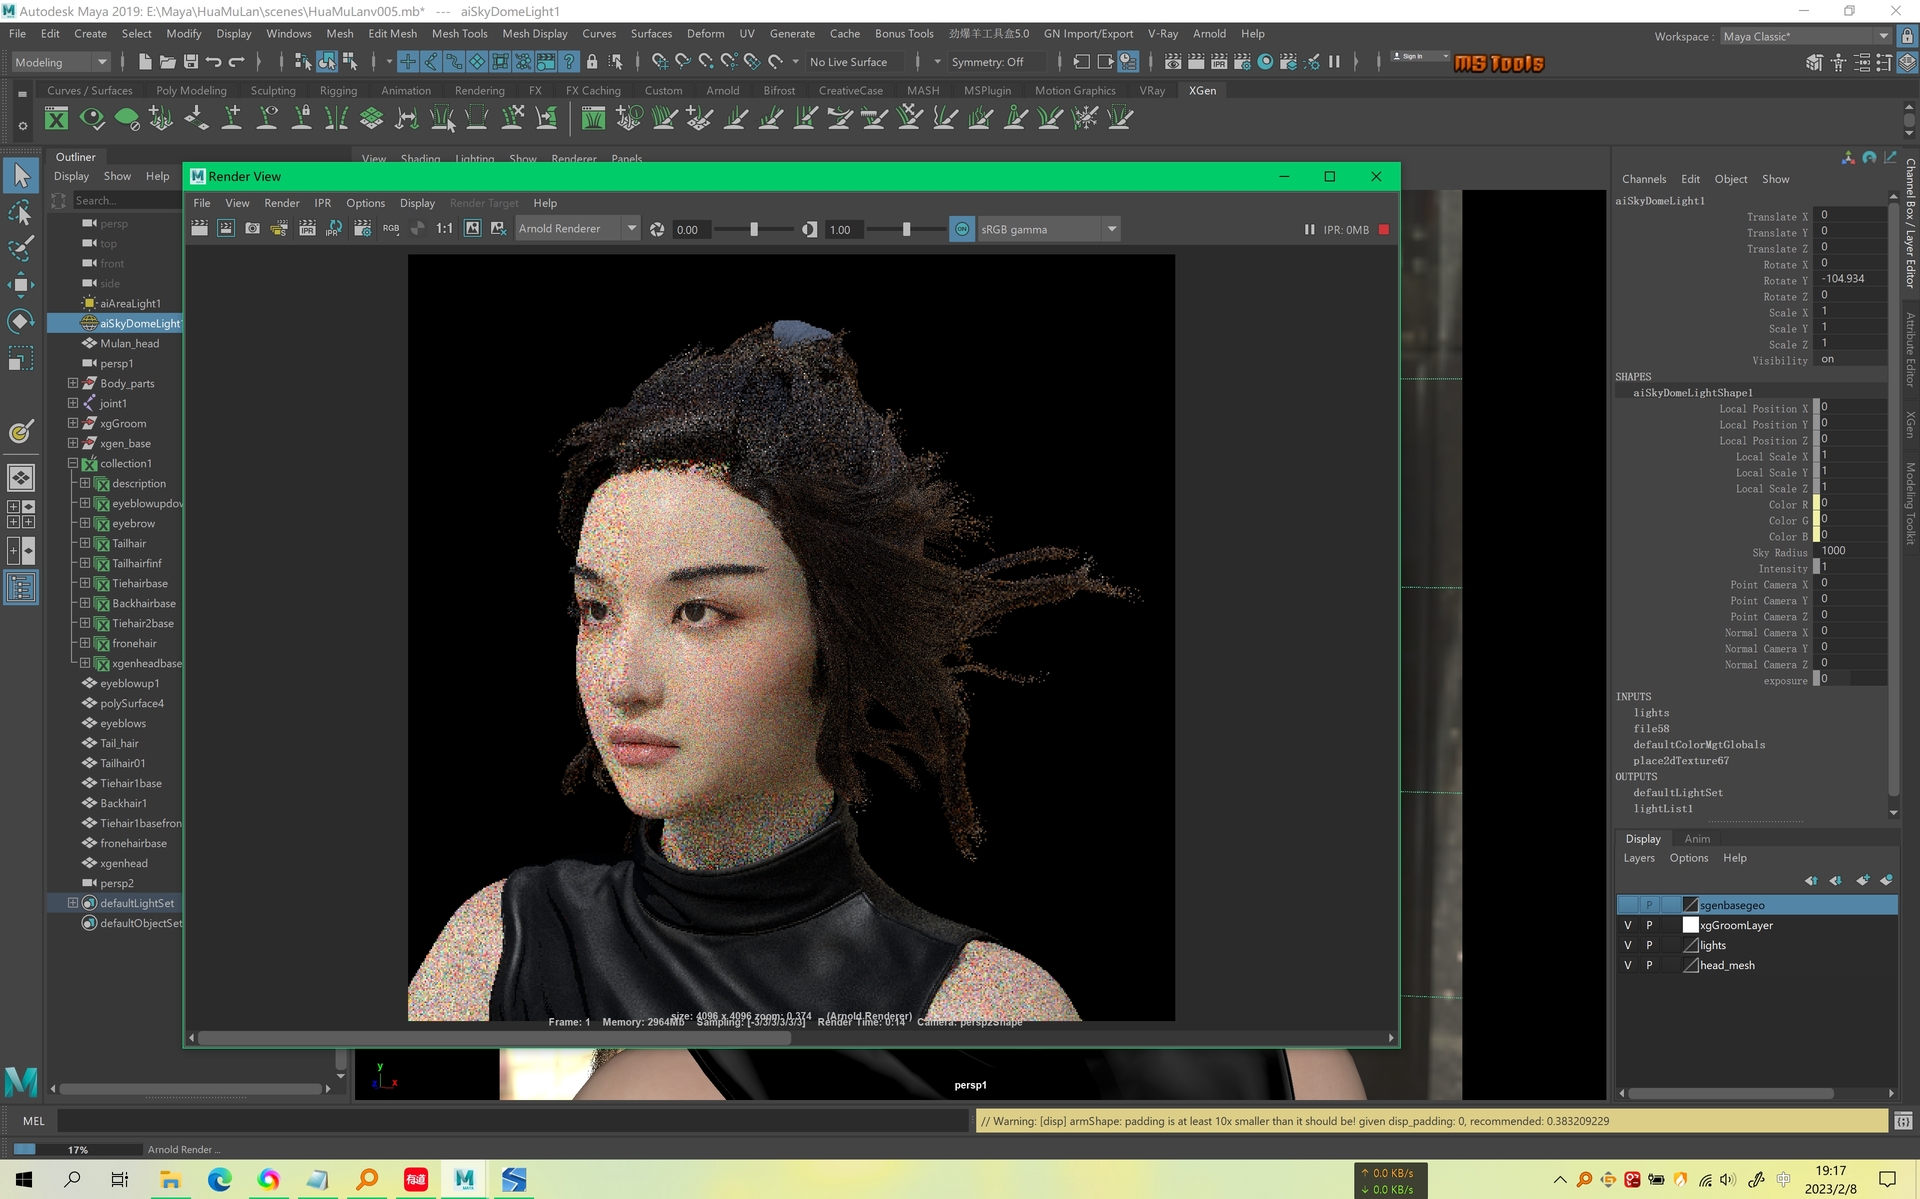
Task: Click the first green XGen shelf icon
Action: [57, 118]
